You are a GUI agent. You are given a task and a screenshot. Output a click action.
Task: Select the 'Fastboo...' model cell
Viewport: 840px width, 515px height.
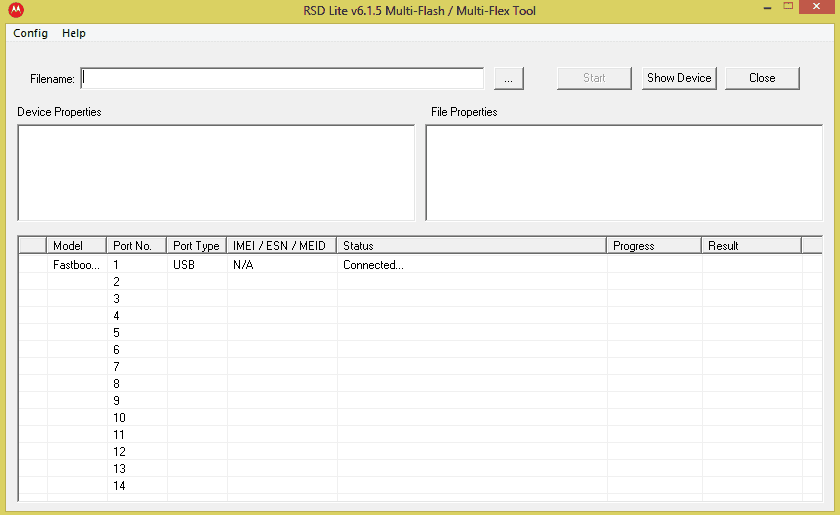click(x=77, y=265)
